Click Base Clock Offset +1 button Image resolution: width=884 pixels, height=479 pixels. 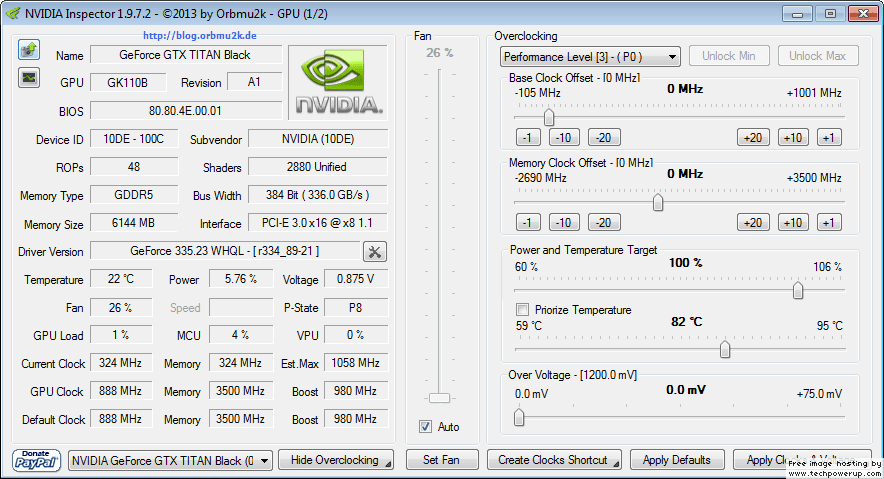pos(829,138)
